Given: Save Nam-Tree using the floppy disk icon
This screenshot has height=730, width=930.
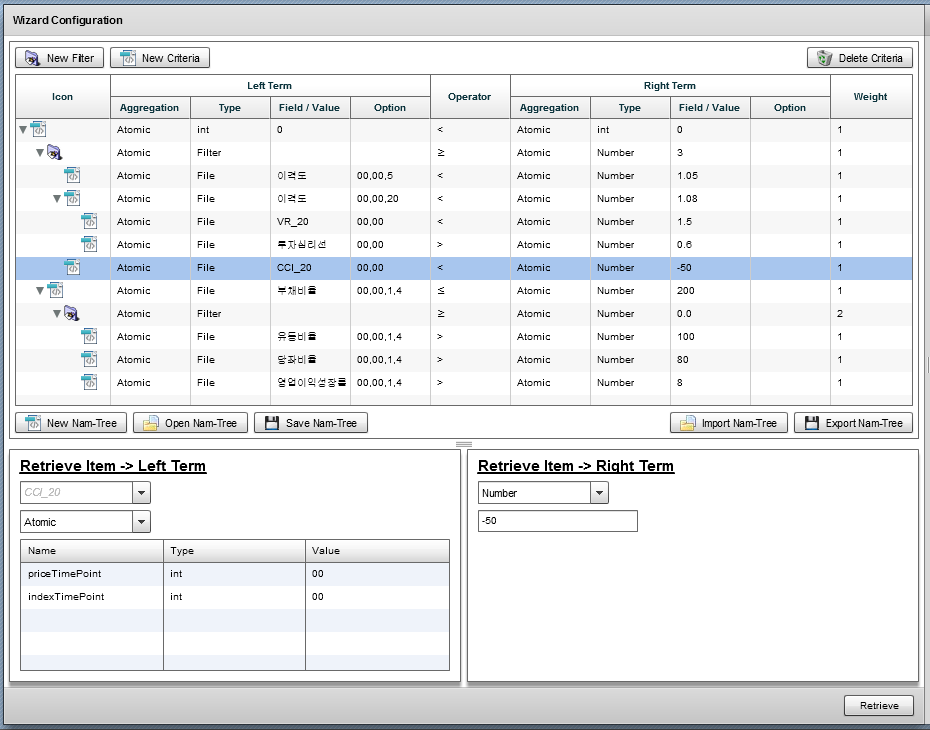Looking at the screenshot, I should 271,423.
